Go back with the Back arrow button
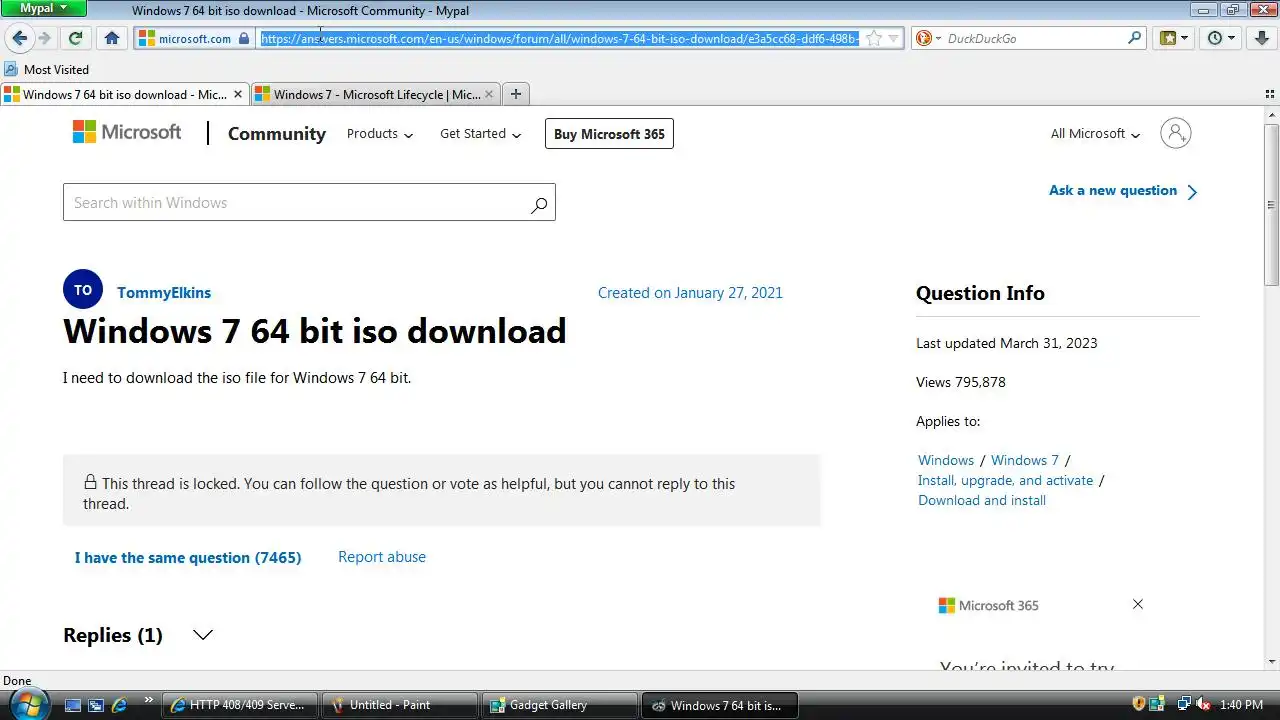This screenshot has height=720, width=1280. [x=19, y=38]
